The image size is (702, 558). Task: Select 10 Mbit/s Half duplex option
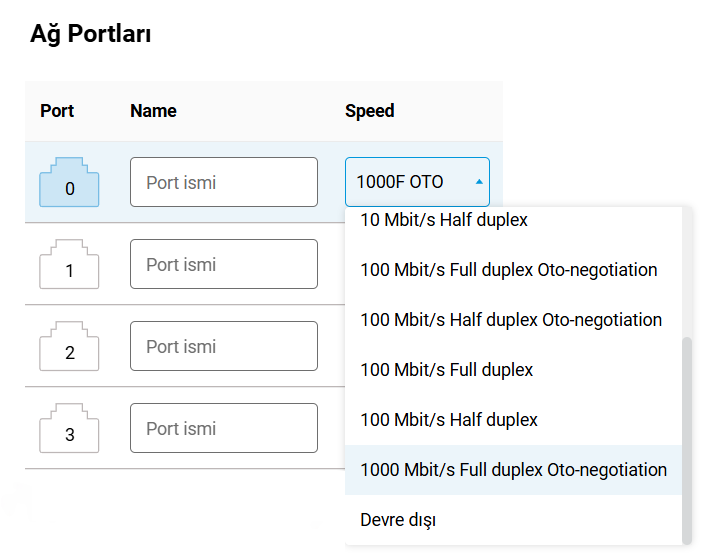point(444,219)
